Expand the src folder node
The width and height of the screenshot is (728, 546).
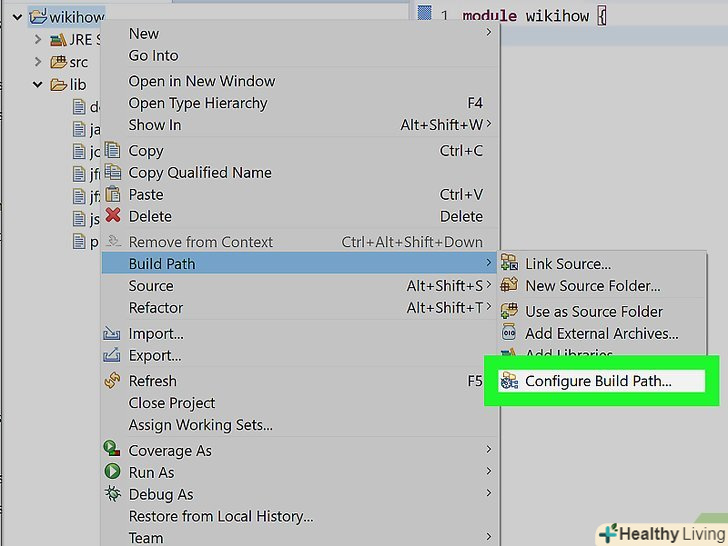(38, 62)
